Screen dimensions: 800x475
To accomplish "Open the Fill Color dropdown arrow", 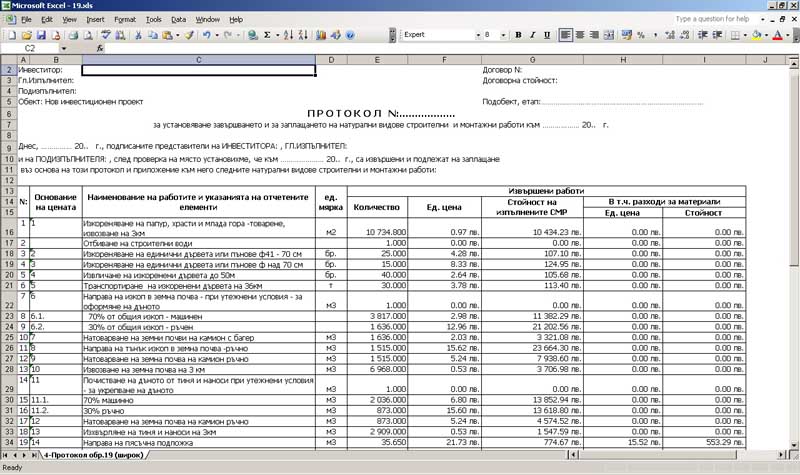I will (766, 35).
